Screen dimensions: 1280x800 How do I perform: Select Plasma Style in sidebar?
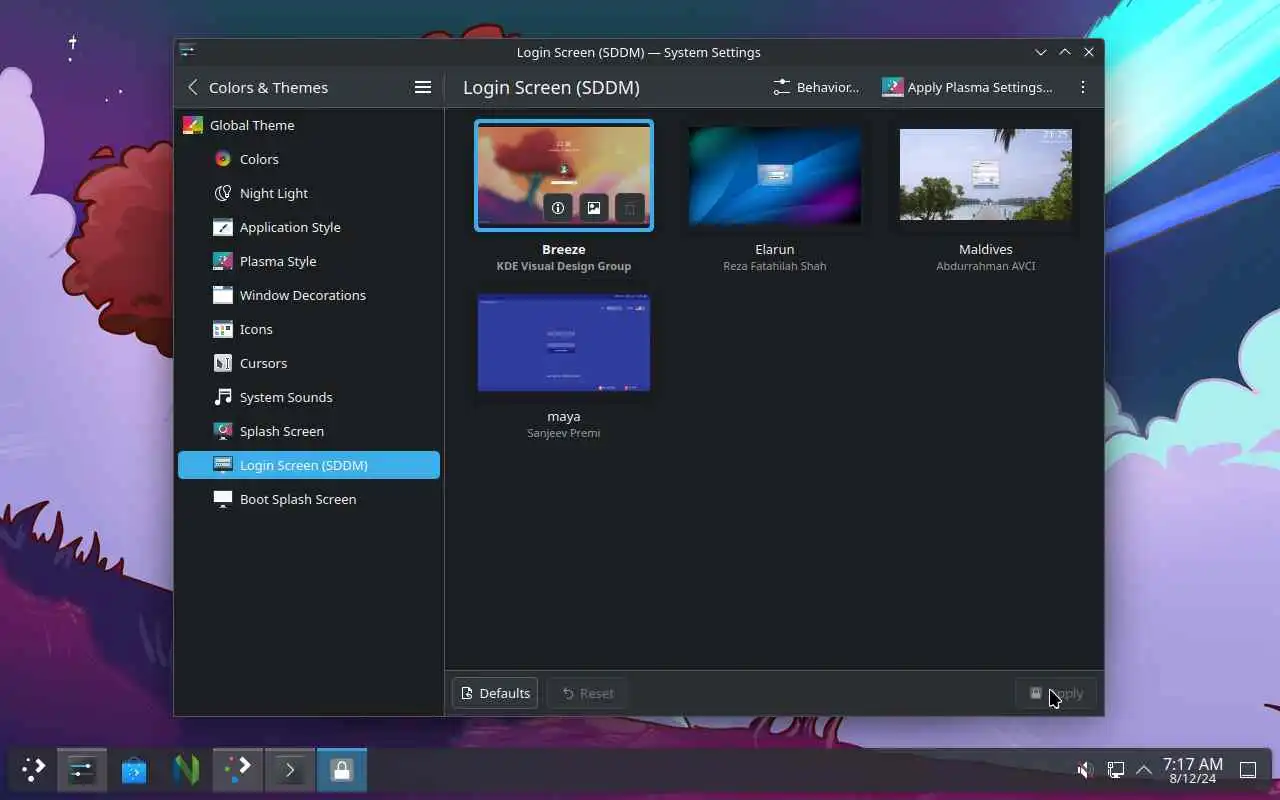point(308,261)
